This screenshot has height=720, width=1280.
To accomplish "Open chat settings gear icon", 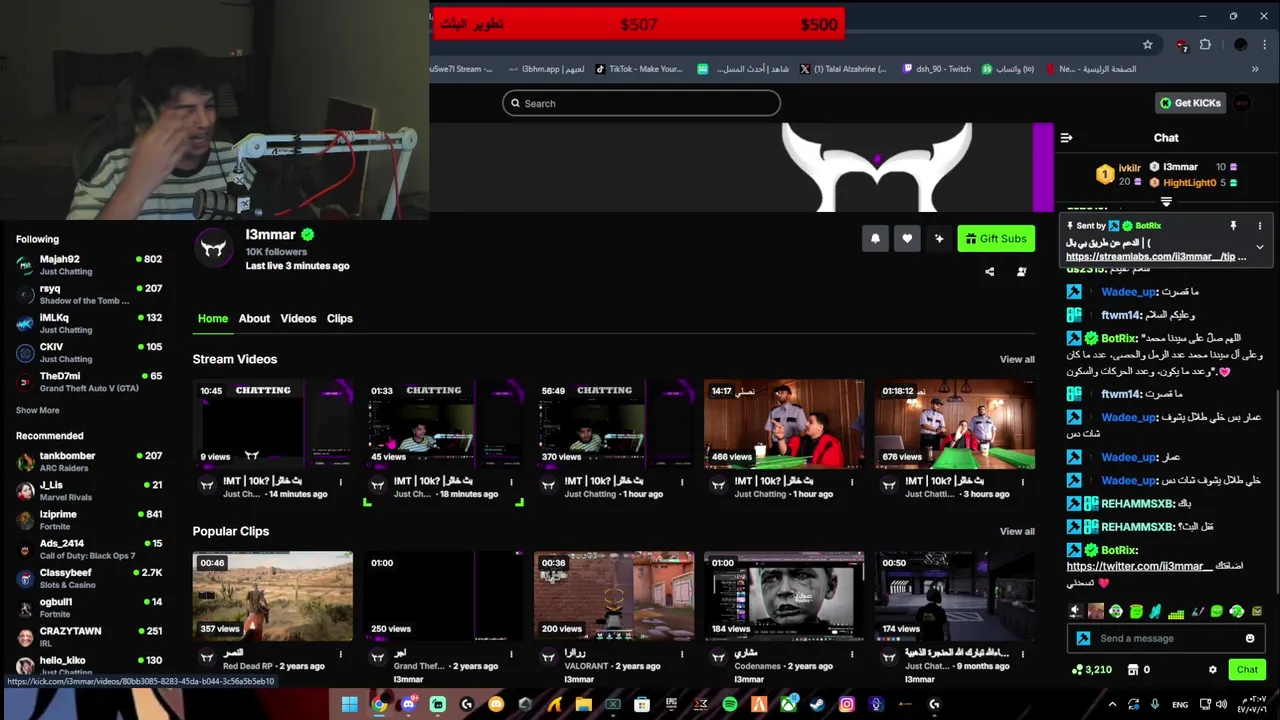I will click(x=1213, y=670).
